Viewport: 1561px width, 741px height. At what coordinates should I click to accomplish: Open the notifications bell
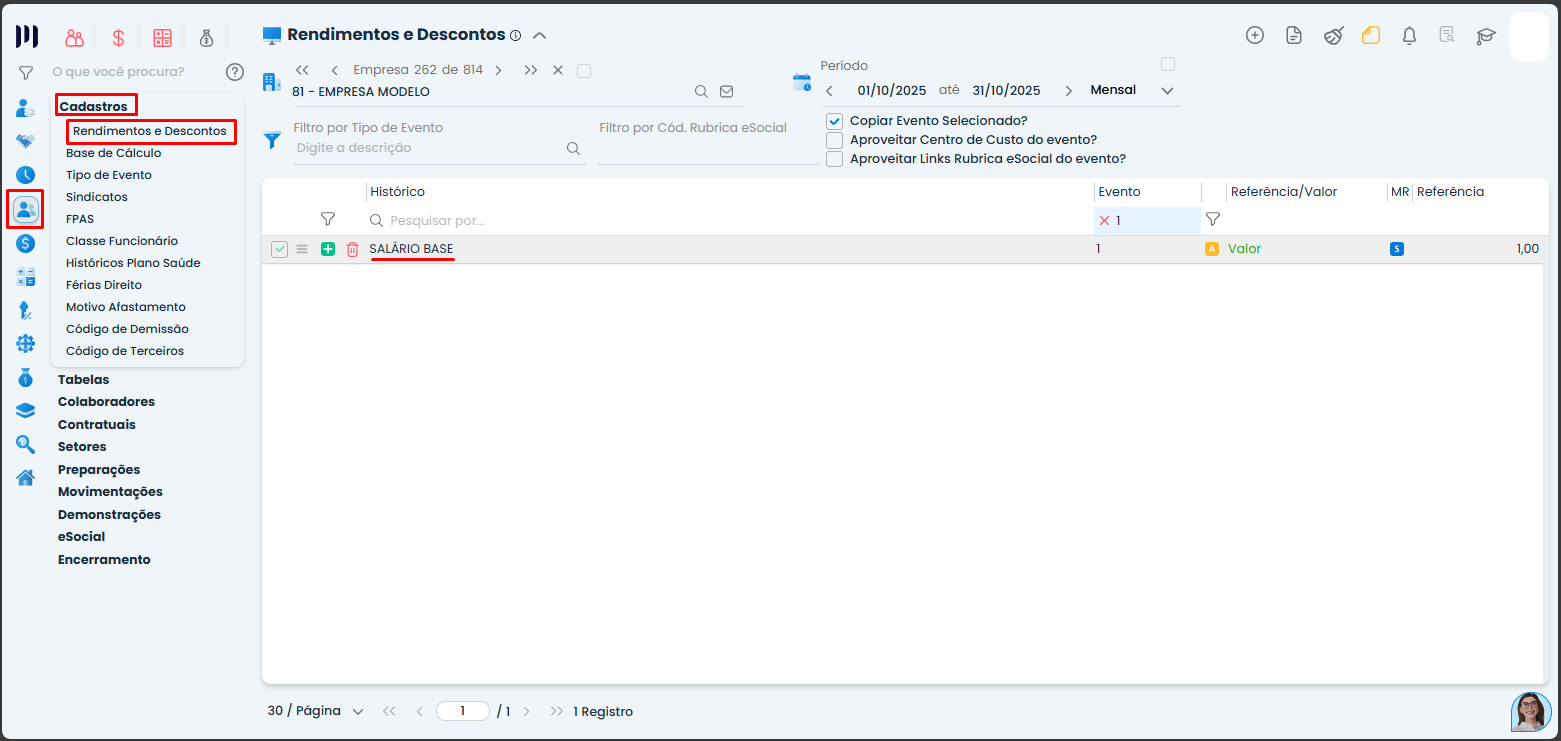point(1409,36)
